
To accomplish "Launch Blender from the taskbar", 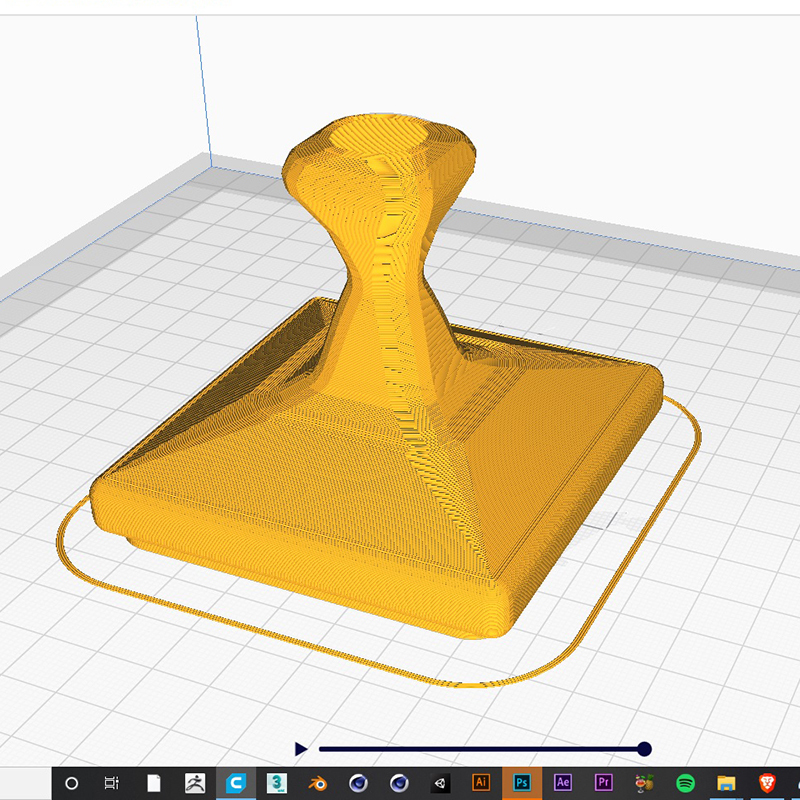I will [317, 783].
